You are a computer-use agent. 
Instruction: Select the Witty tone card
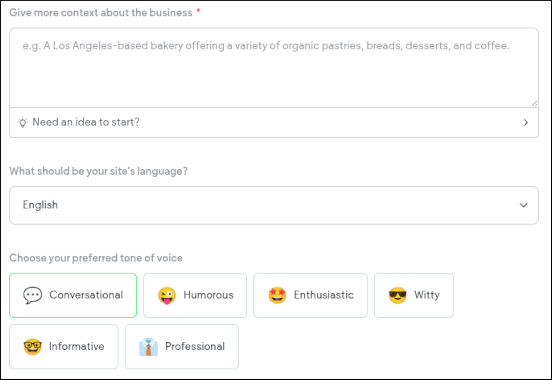pyautogui.click(x=414, y=295)
